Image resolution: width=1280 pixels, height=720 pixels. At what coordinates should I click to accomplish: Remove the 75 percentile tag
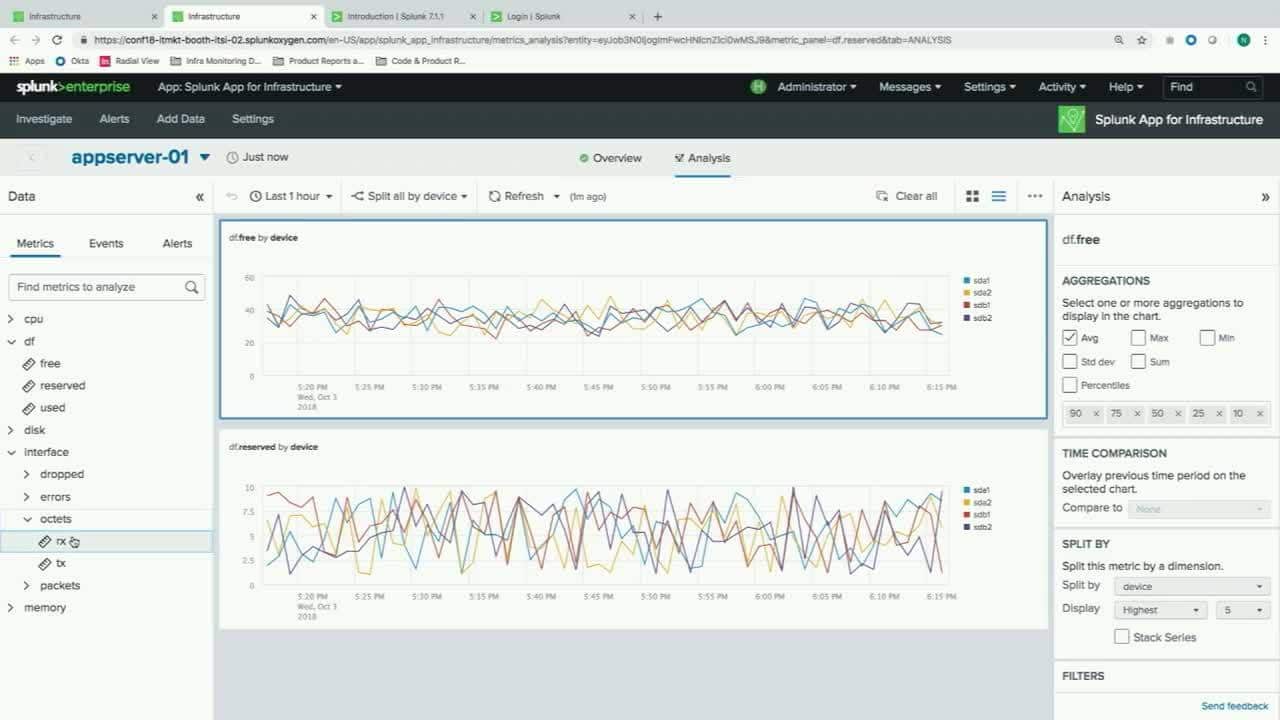point(1137,413)
